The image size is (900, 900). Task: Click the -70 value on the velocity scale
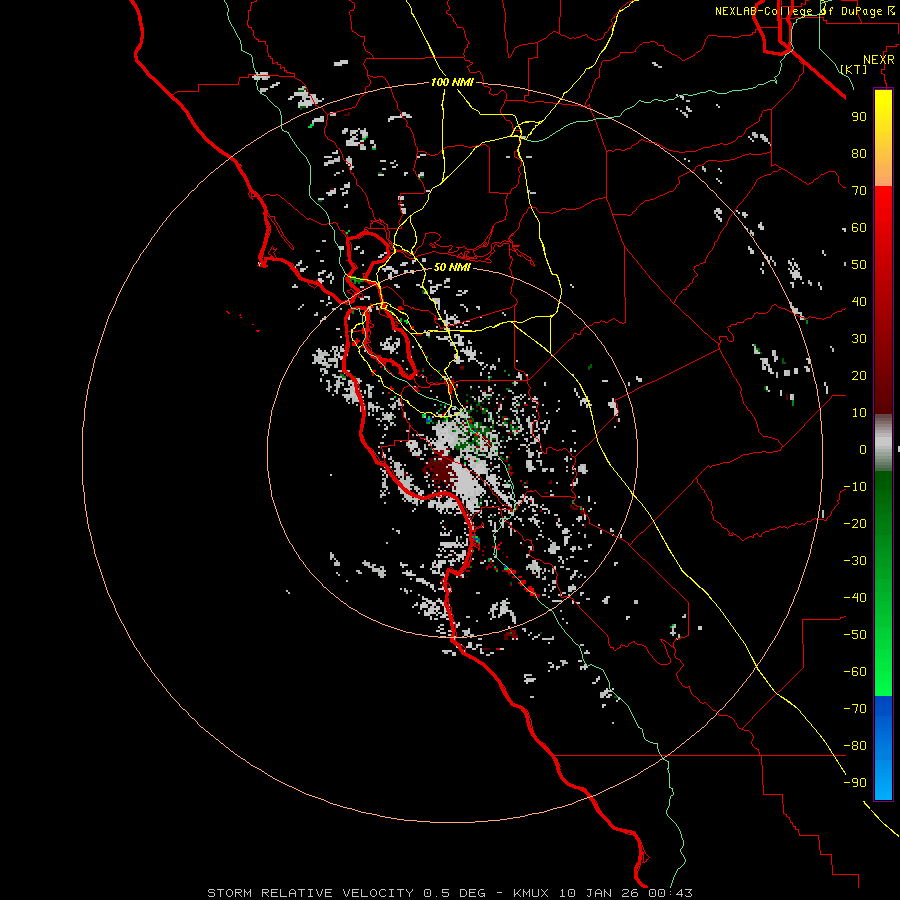pyautogui.click(x=855, y=709)
